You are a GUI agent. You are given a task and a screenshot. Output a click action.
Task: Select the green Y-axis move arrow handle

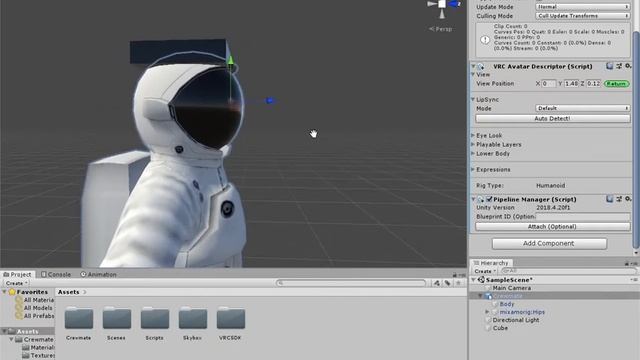pos(231,60)
